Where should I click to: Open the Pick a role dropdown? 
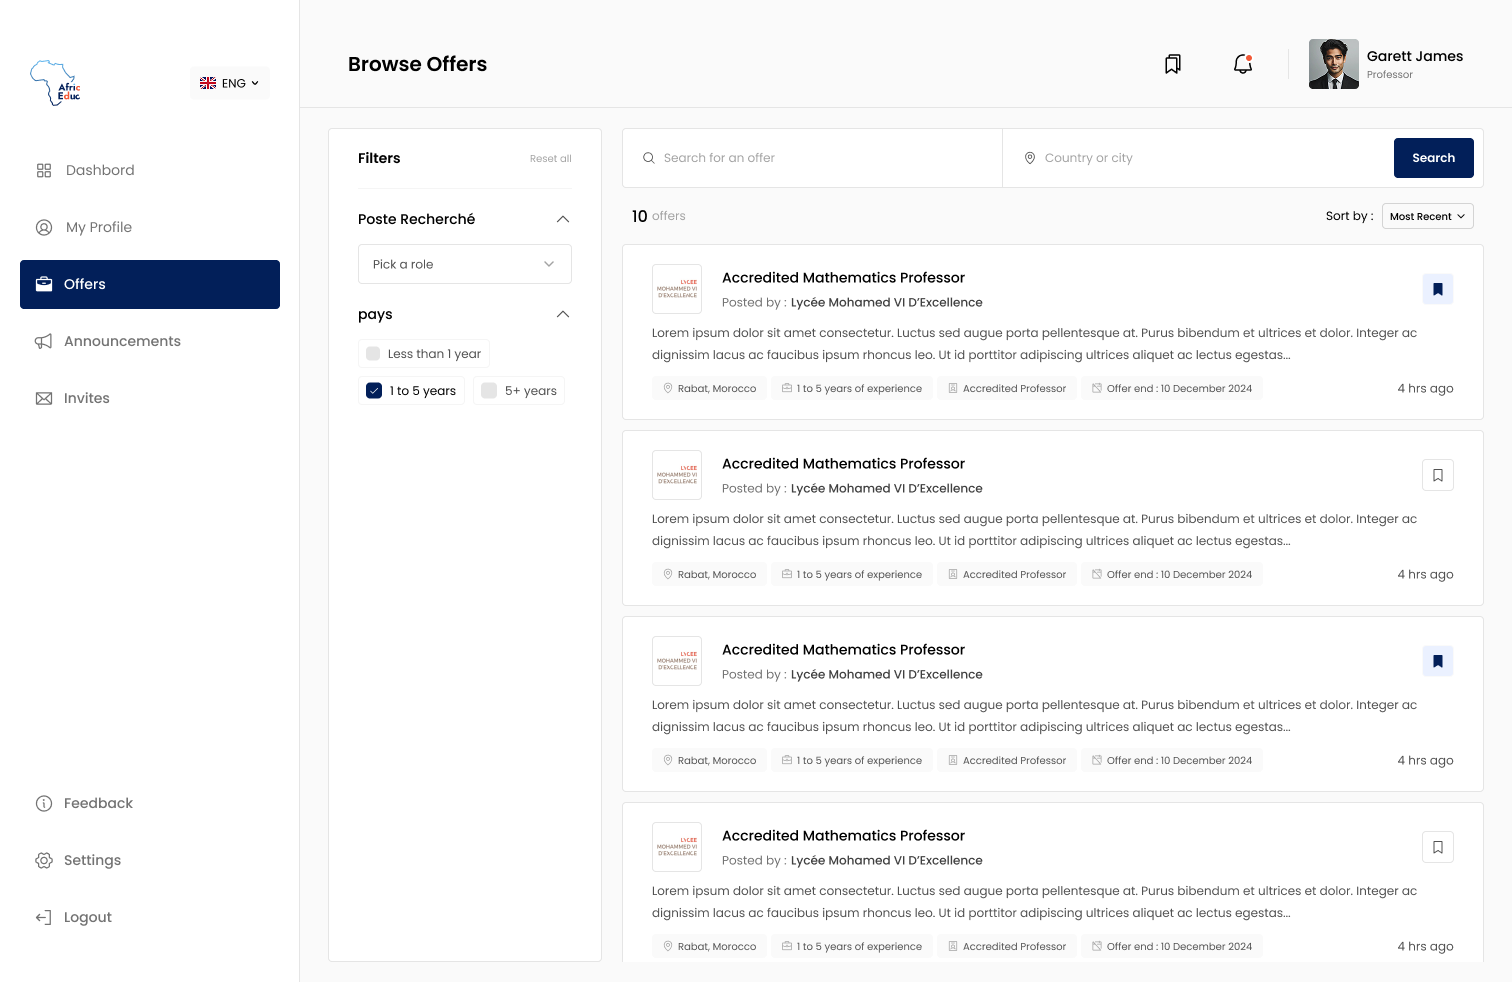465,264
